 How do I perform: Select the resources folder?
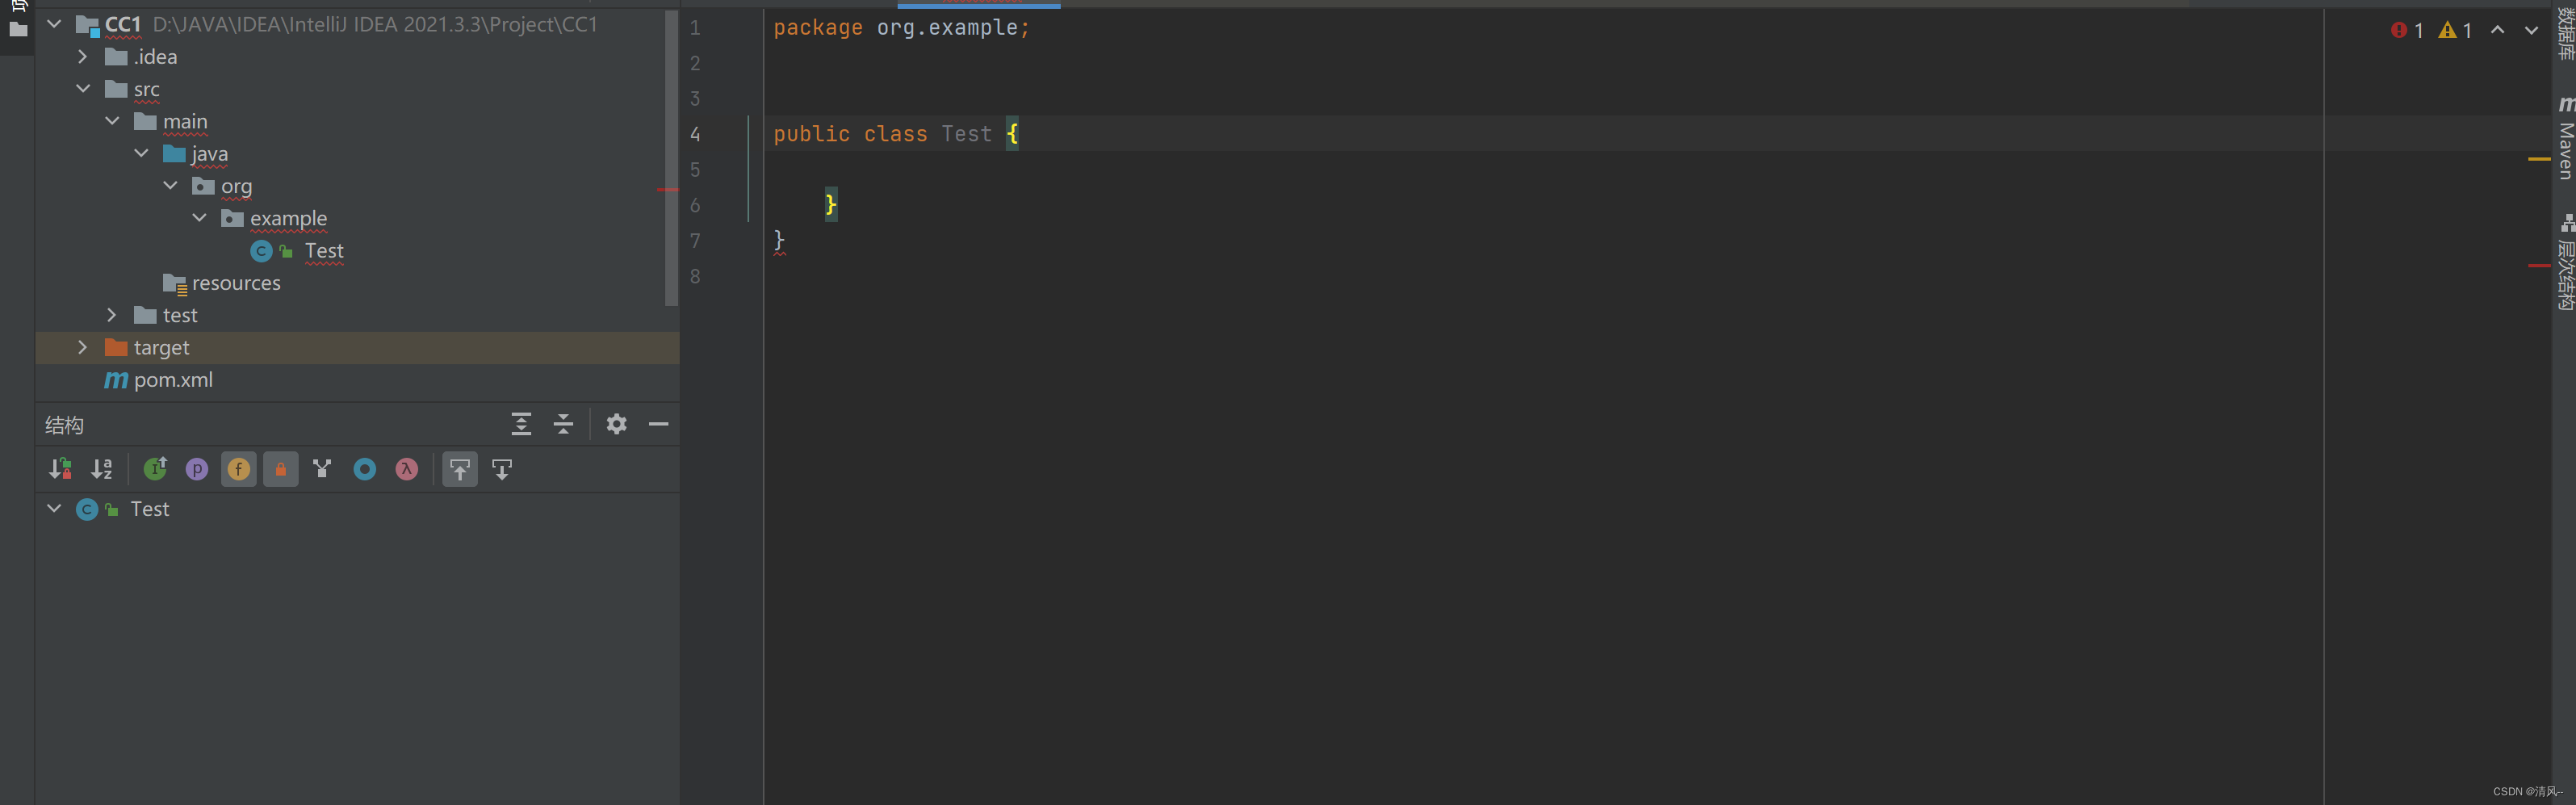point(236,283)
